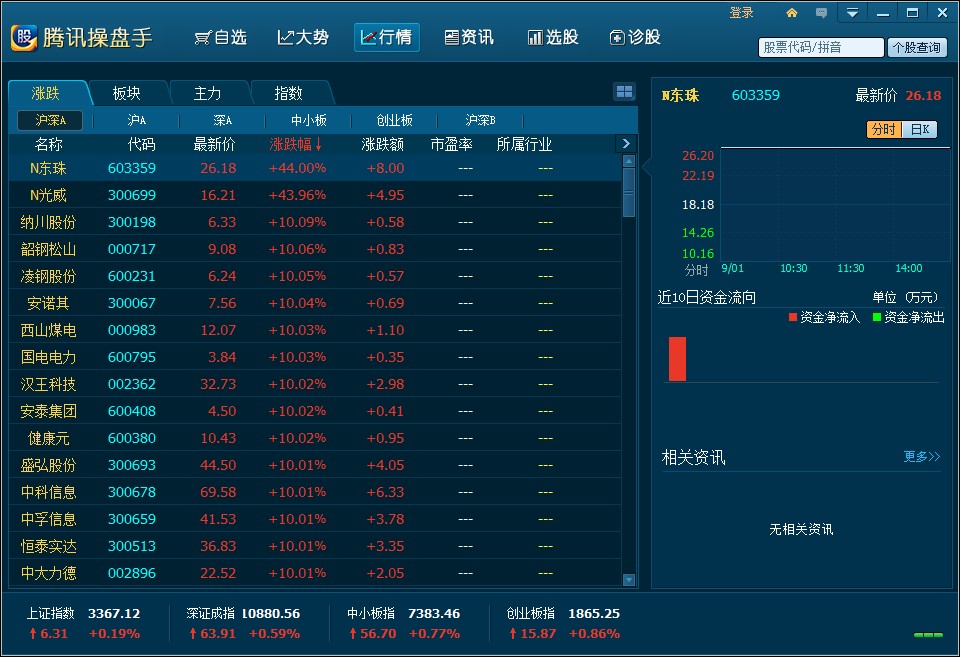Open the home icon in title bar
Image resolution: width=960 pixels, height=657 pixels.
tap(792, 13)
